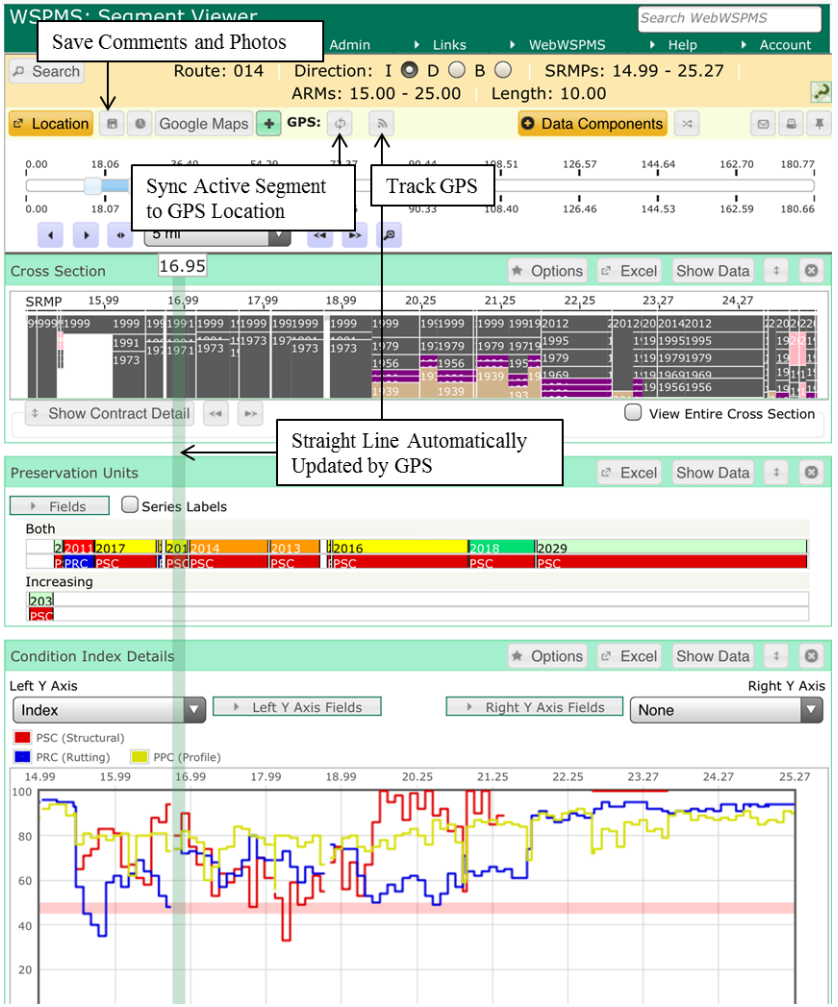
Task: Close the Cross Section panel
Action: click(x=812, y=271)
